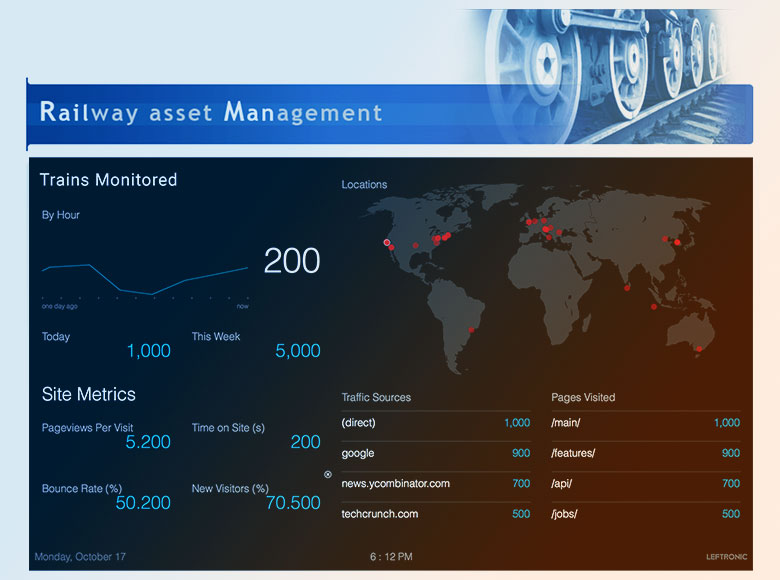Viewport: 780px width, 580px height.
Task: Click the Locations map label
Action: [x=364, y=185]
